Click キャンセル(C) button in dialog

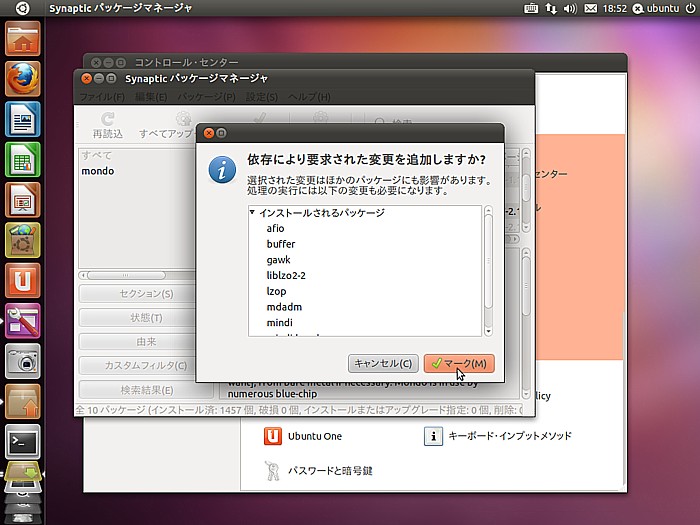[383, 363]
